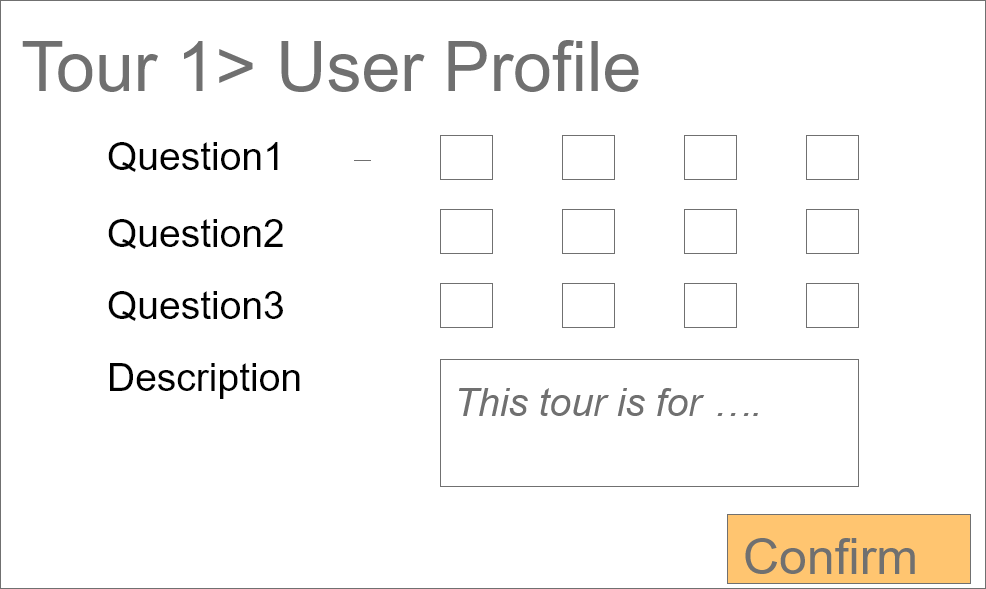Check the second box for Question1
The height and width of the screenshot is (589, 986).
(588, 158)
